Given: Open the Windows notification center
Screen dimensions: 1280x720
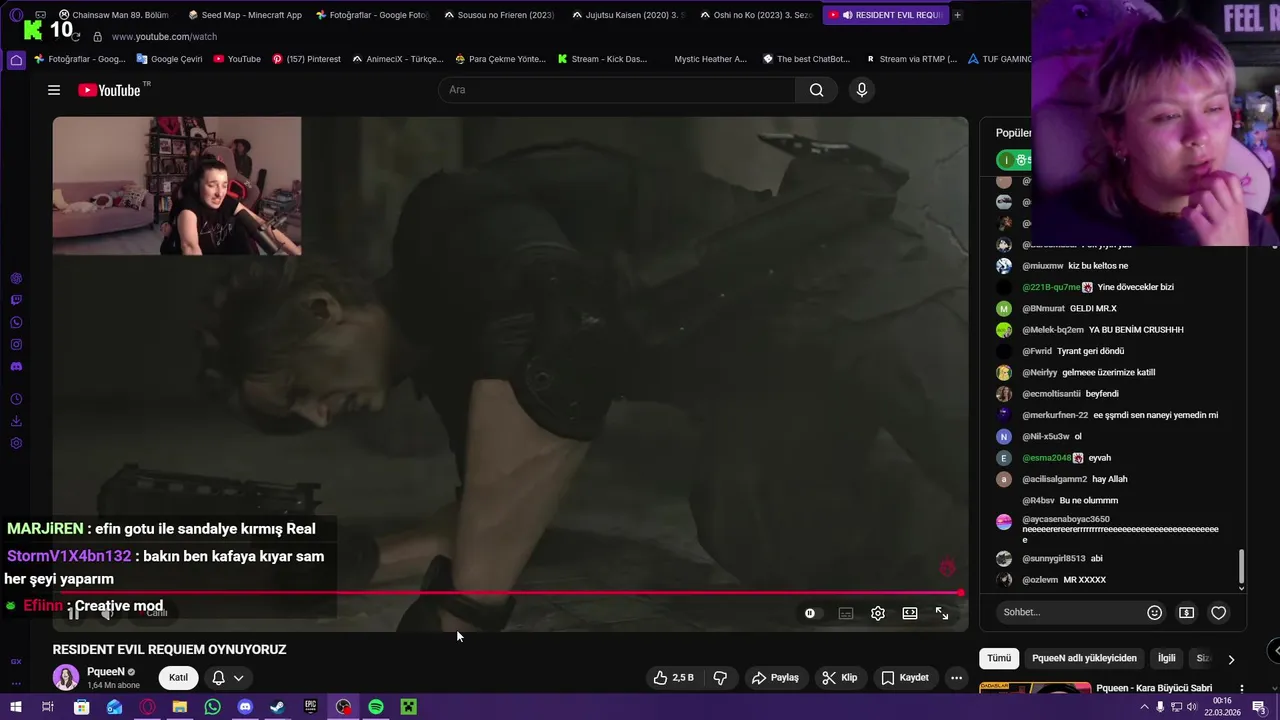Looking at the screenshot, I should tap(1259, 707).
